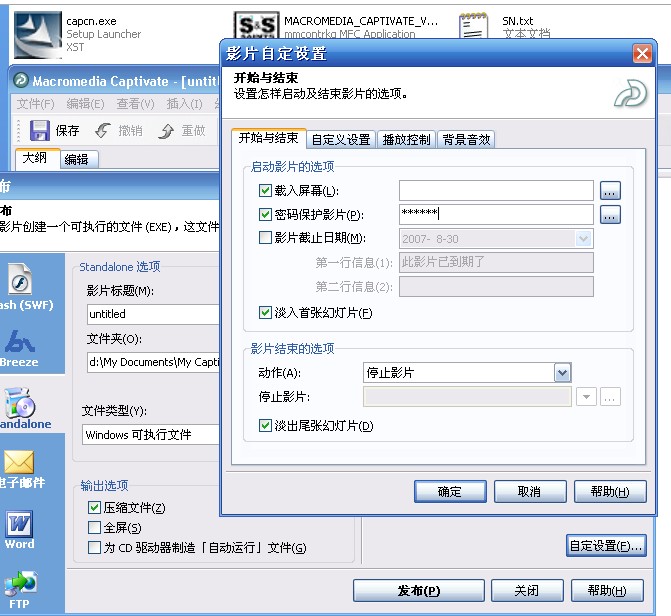Screen dimensions: 671x616
Task: Click the 撤销 undo arrow icon
Action: pos(103,131)
